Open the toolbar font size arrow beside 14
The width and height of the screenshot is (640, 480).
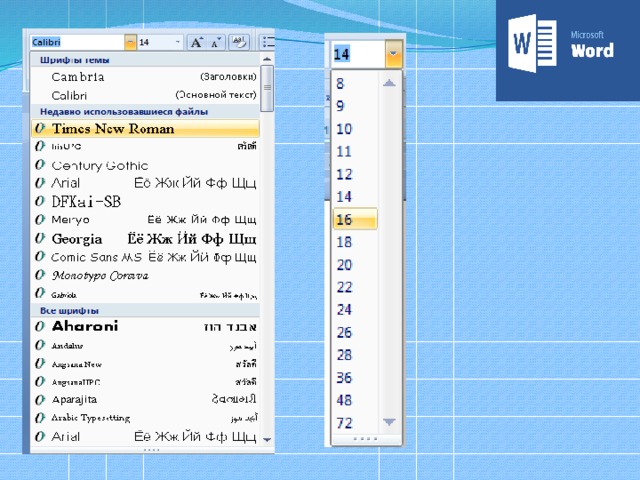[x=178, y=42]
